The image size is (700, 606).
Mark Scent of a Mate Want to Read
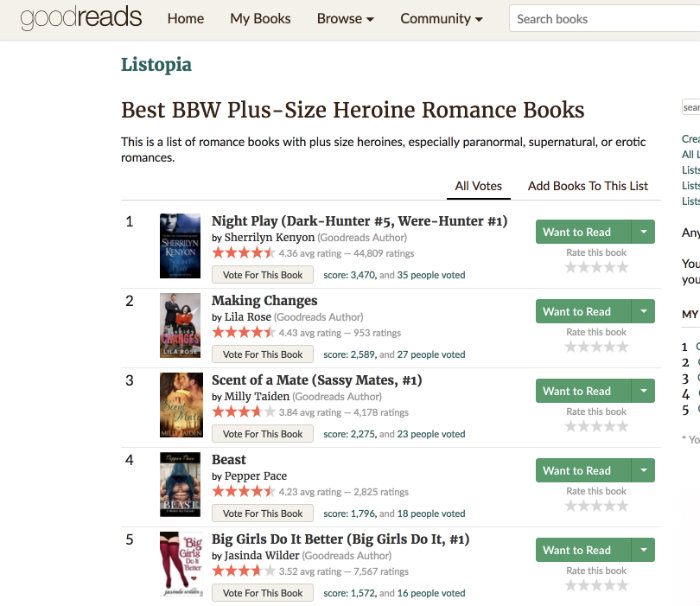pyautogui.click(x=583, y=391)
